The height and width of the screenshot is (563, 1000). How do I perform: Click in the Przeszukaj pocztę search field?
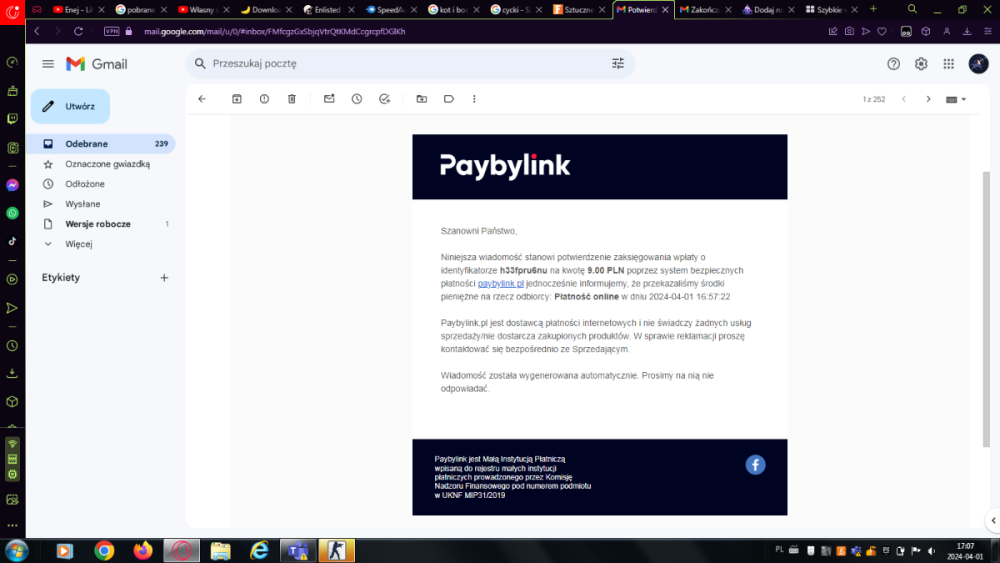[400, 64]
